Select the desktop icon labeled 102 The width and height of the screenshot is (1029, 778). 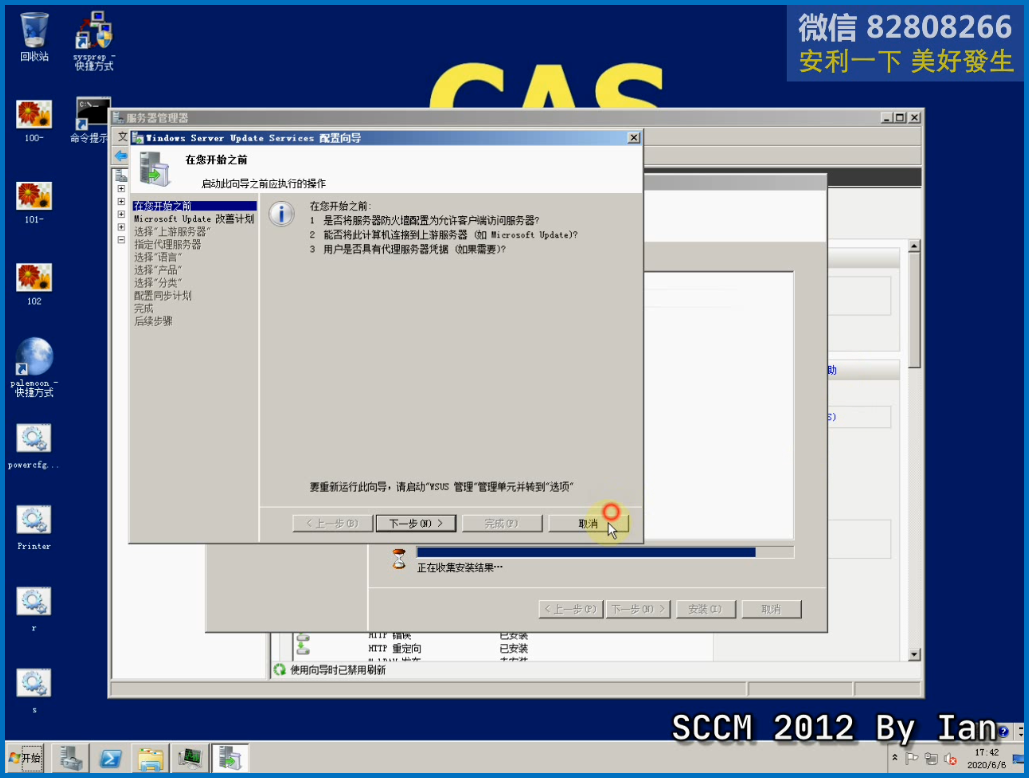[34, 285]
